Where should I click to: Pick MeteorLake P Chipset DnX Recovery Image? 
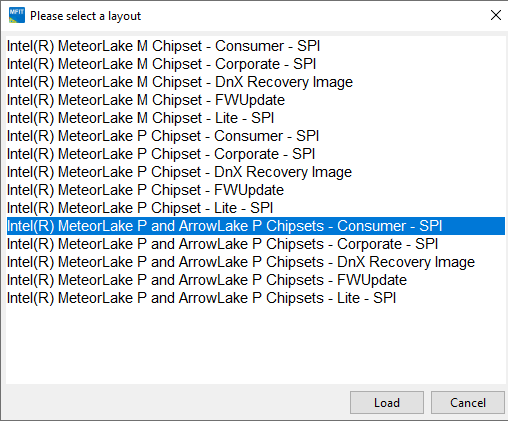256,172
